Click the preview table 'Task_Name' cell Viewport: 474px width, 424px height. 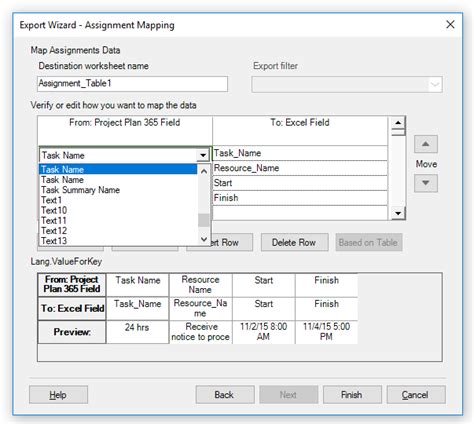tap(137, 309)
